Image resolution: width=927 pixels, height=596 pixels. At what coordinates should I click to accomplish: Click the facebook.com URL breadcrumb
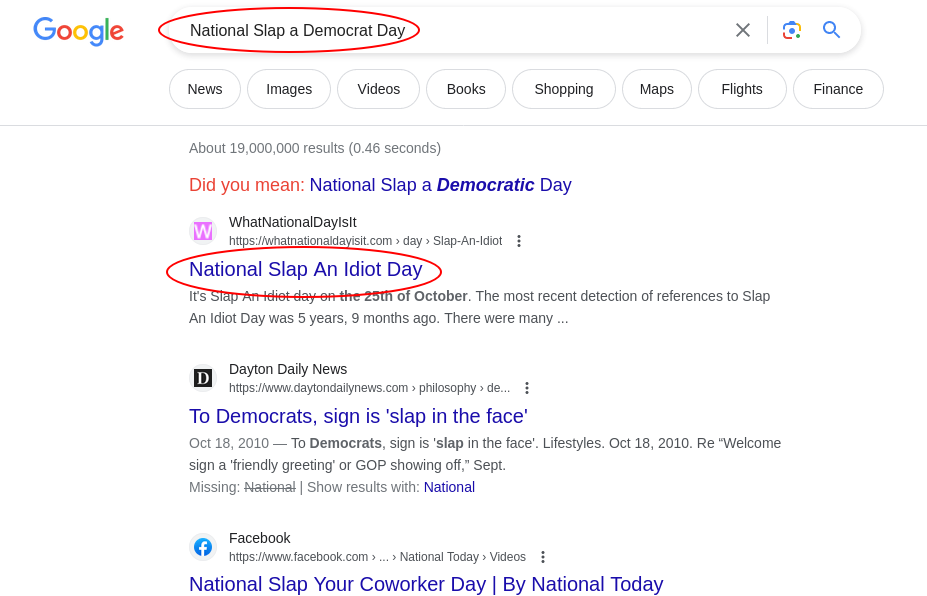pyautogui.click(x=377, y=557)
